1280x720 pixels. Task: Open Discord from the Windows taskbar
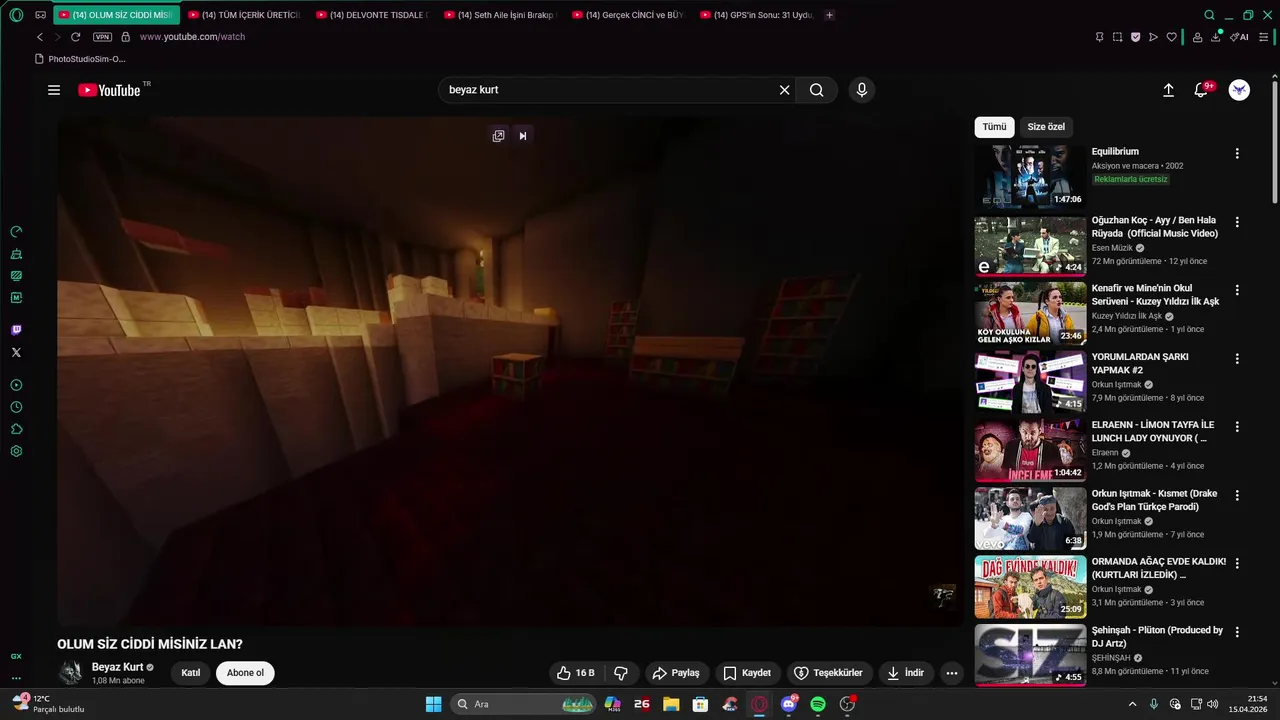click(x=789, y=704)
